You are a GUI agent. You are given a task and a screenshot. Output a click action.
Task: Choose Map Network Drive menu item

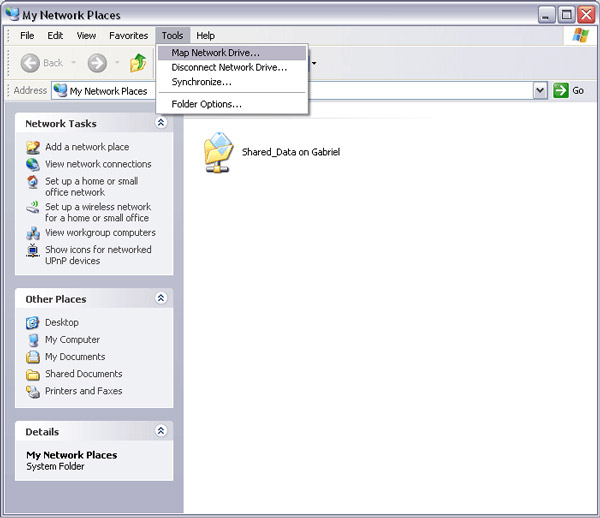232,53
